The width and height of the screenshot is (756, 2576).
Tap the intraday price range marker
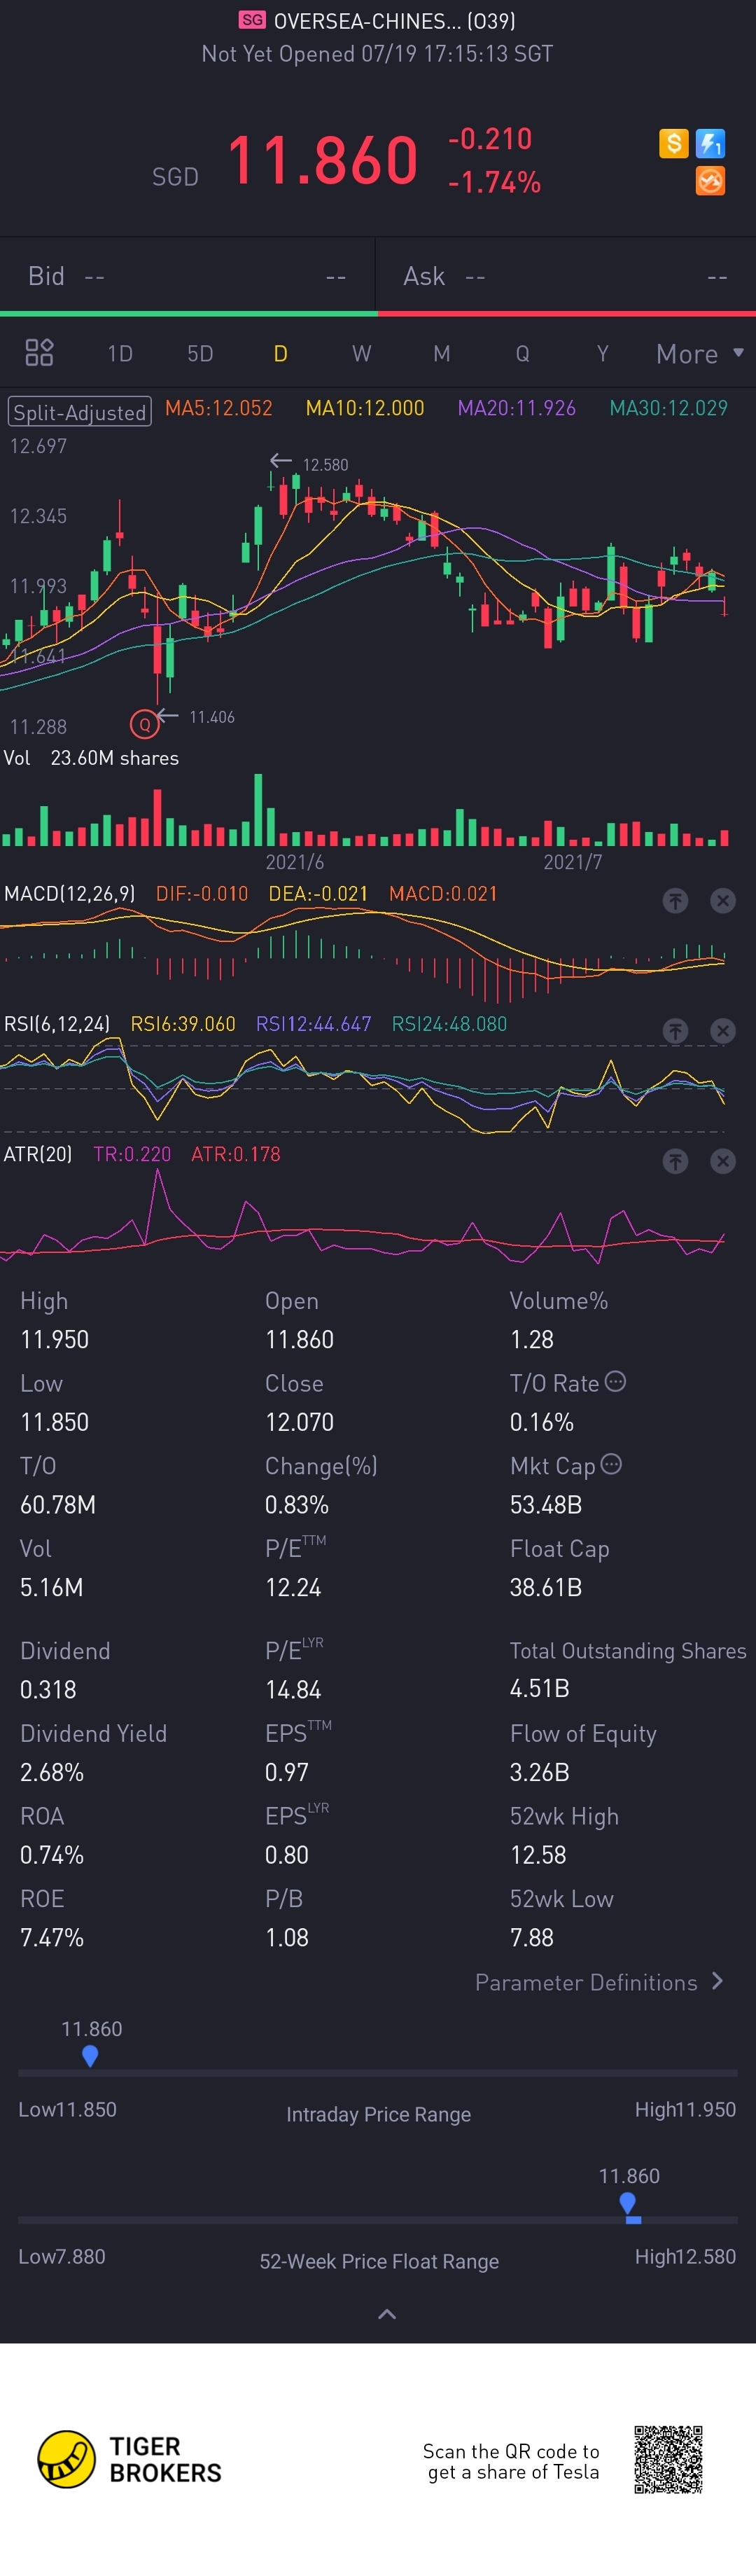90,2056
